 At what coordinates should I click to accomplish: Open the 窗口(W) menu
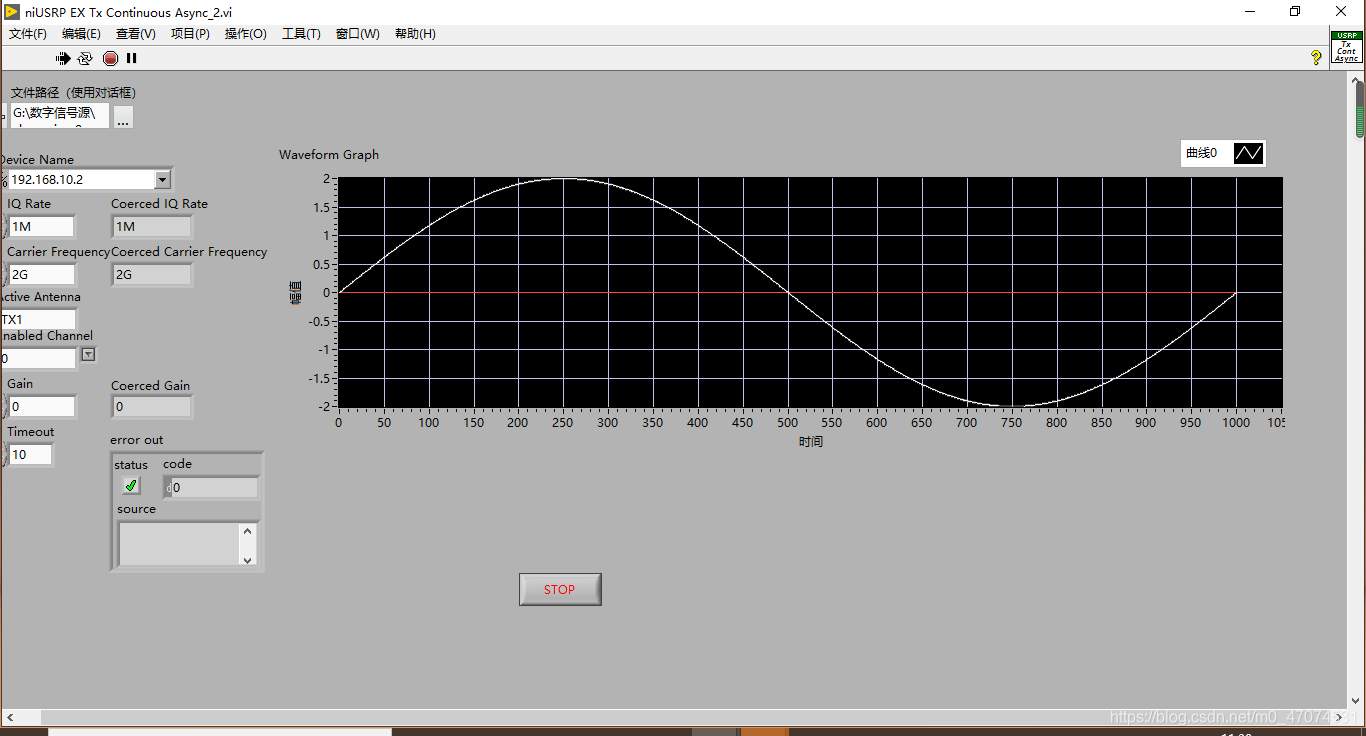point(358,34)
